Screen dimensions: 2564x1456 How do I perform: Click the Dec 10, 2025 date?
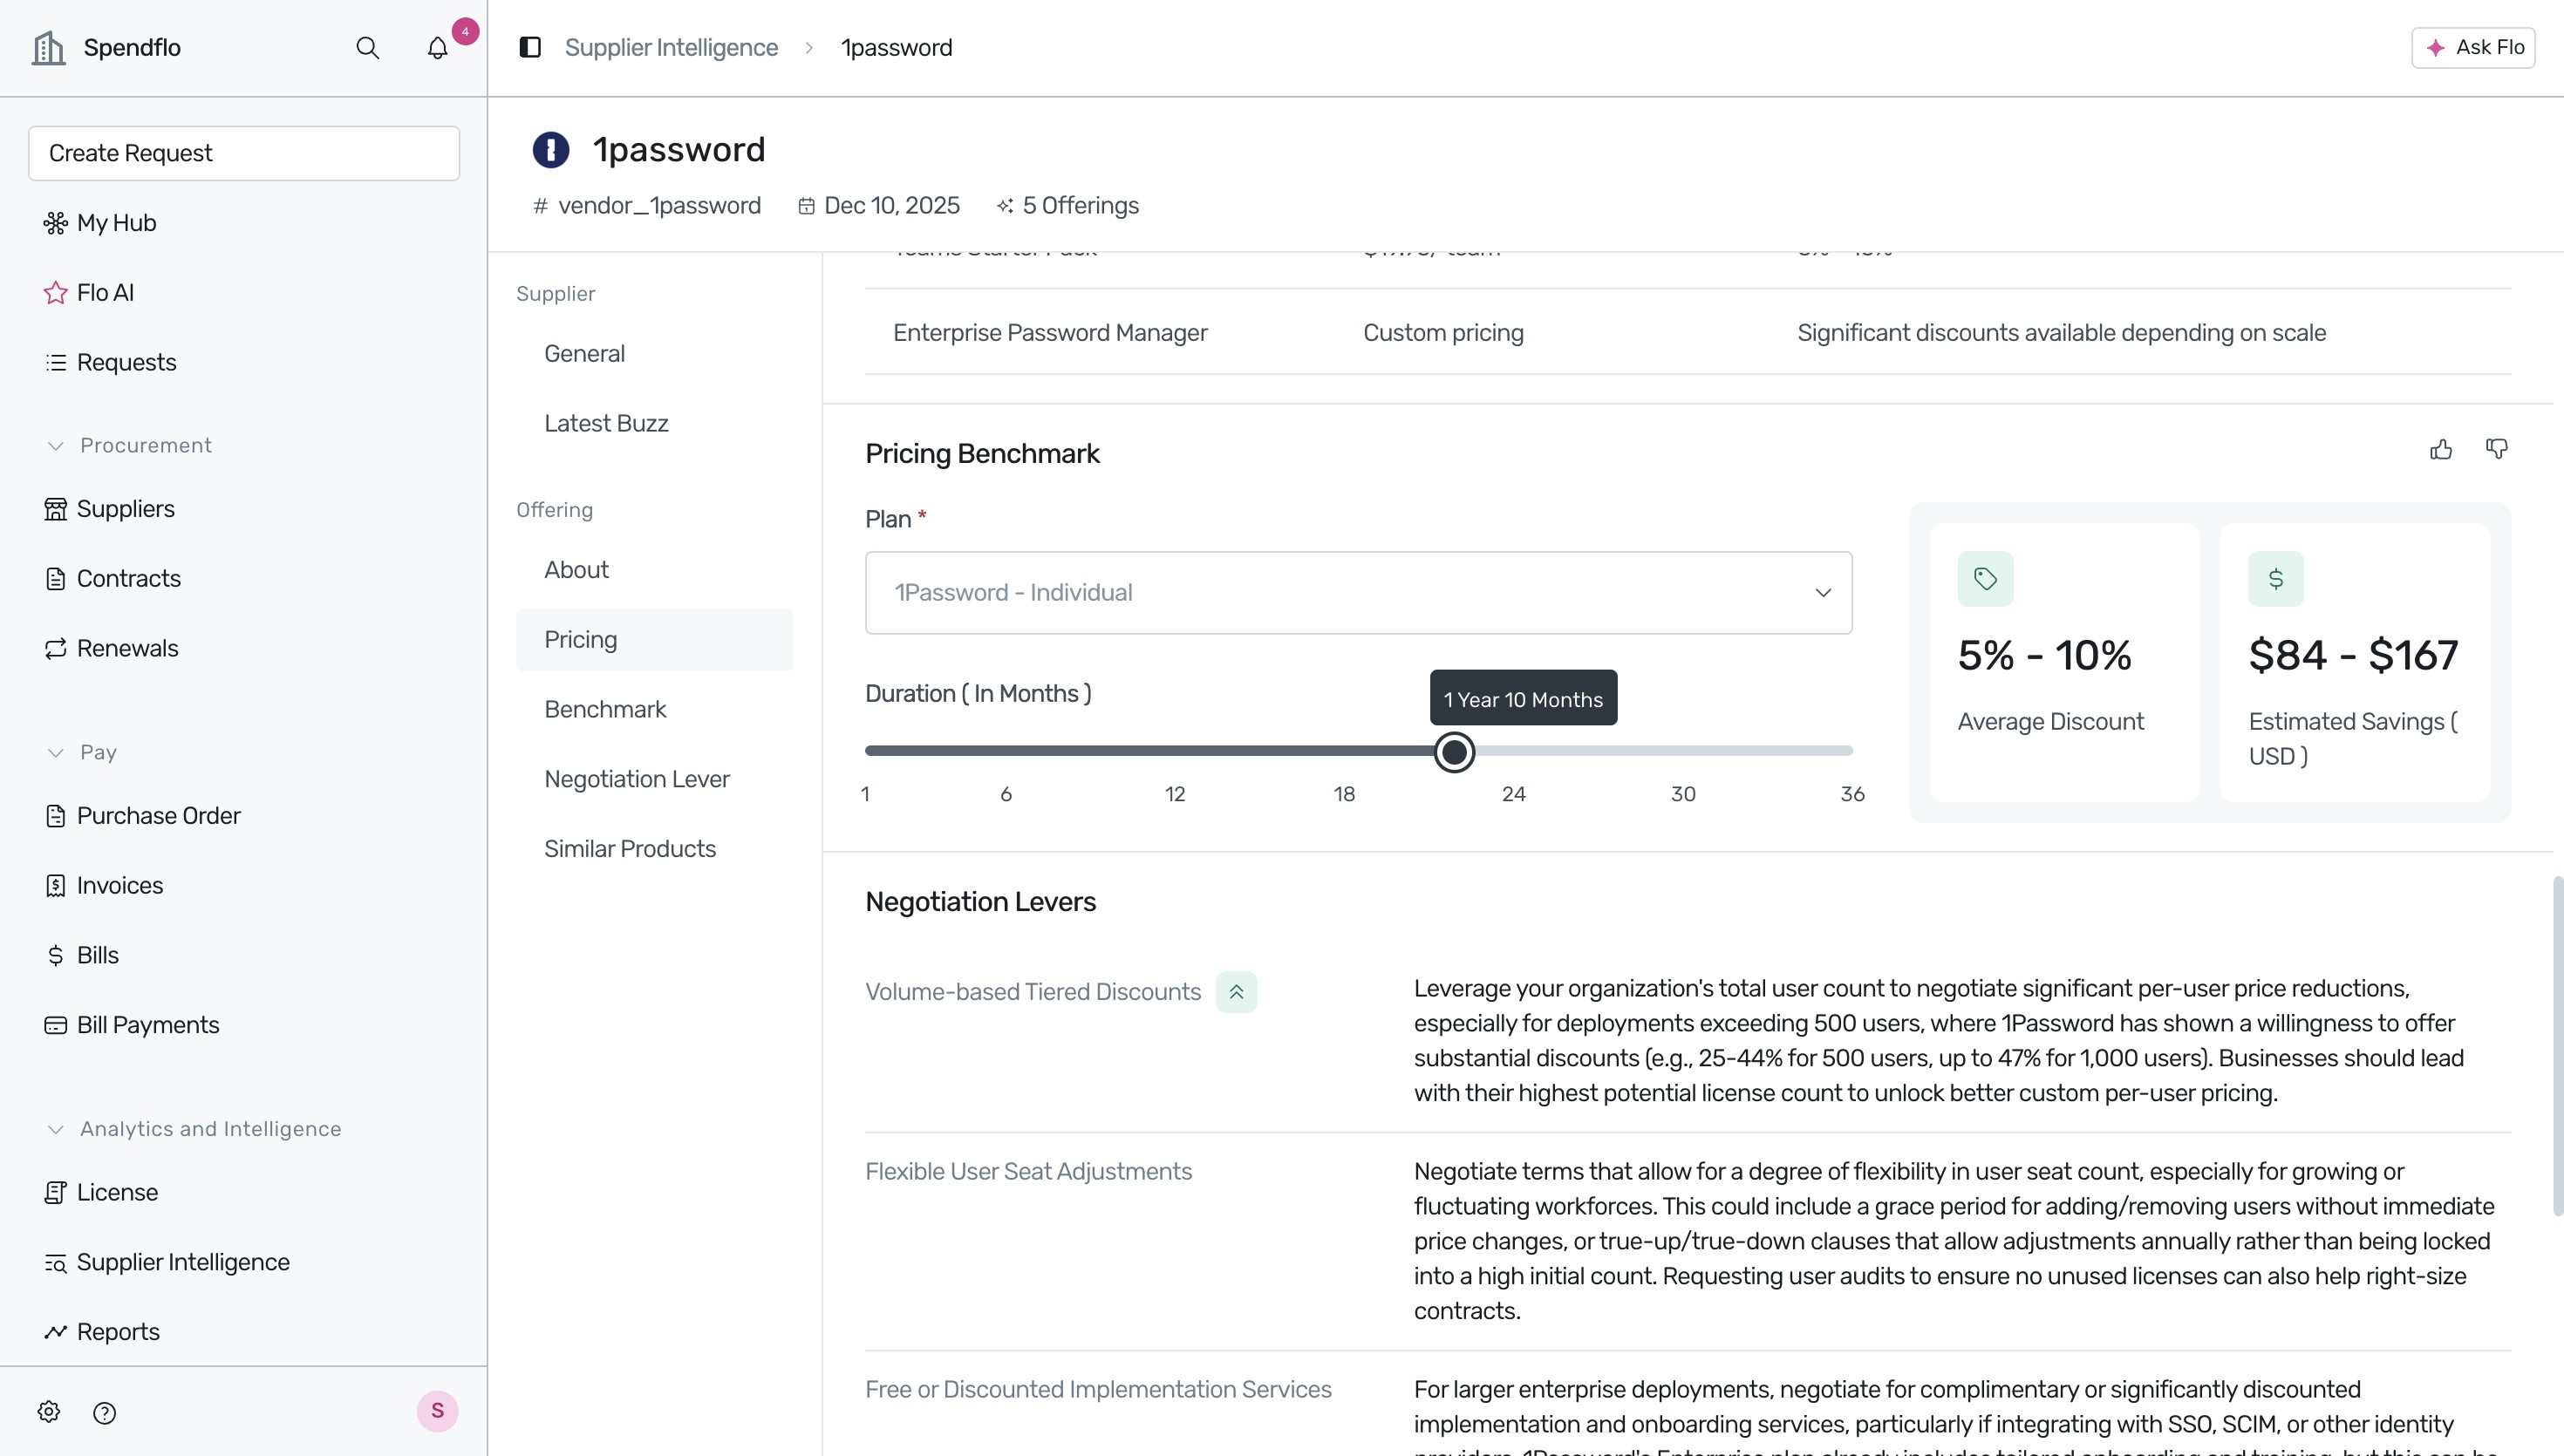[x=892, y=206]
